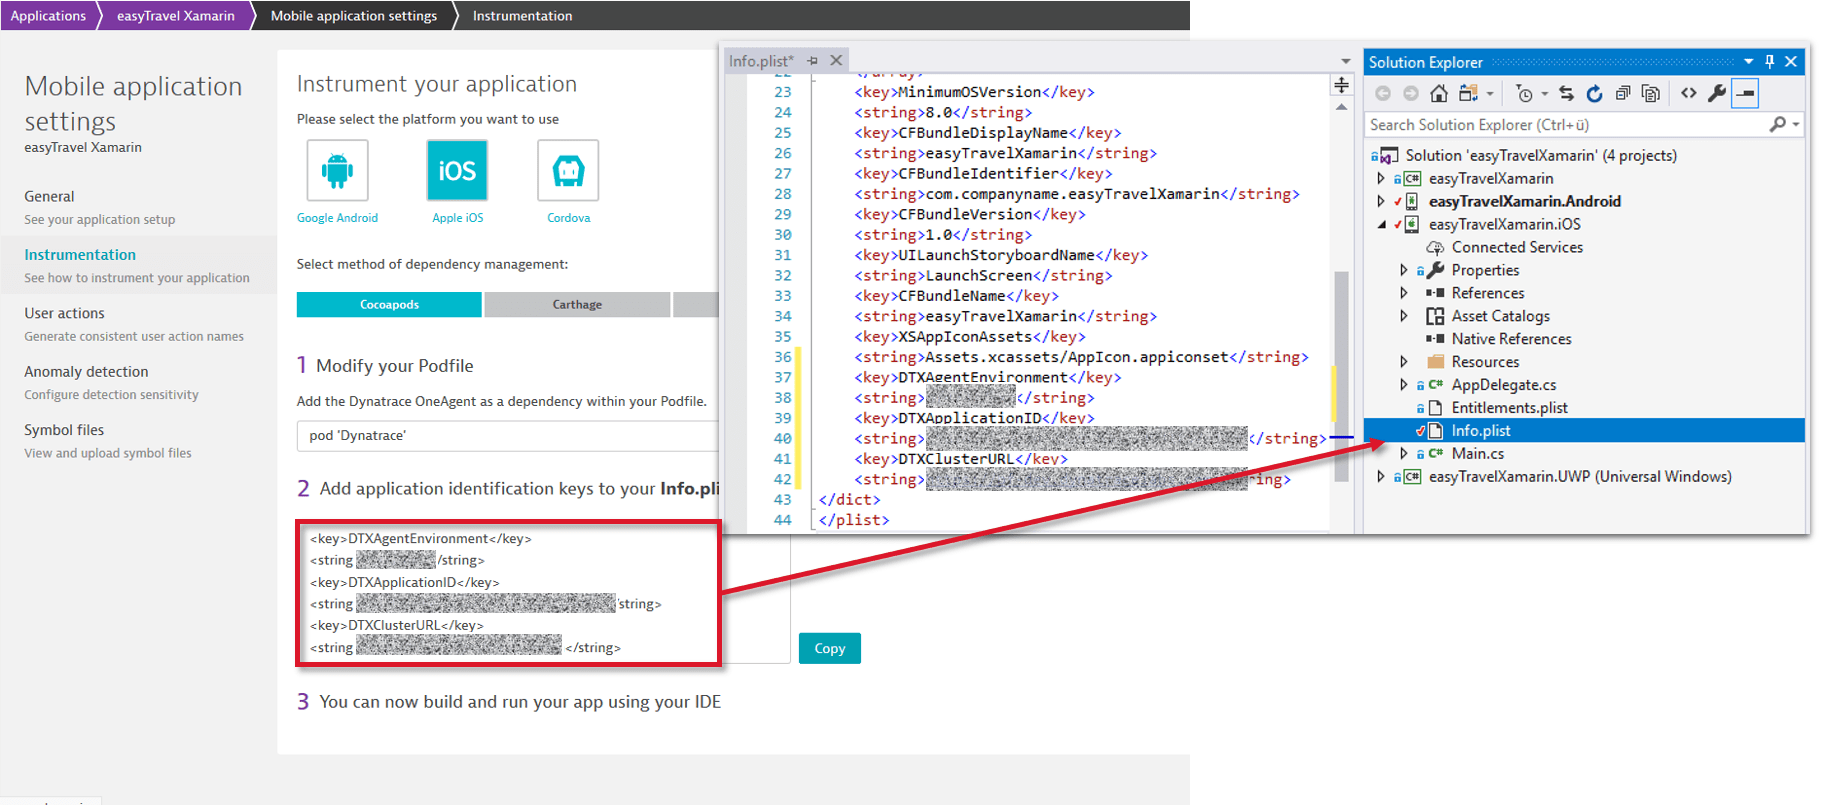Open the Anomaly detection settings section
Screen dimensions: 1830x805
(x=139, y=382)
